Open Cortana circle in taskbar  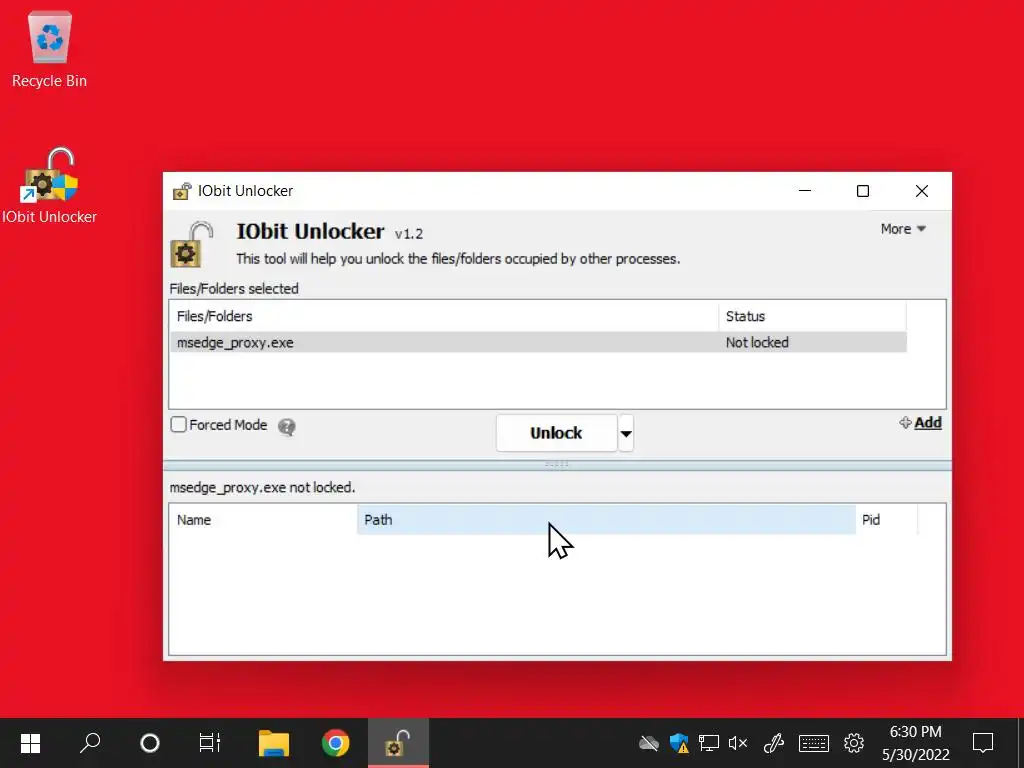pos(150,743)
